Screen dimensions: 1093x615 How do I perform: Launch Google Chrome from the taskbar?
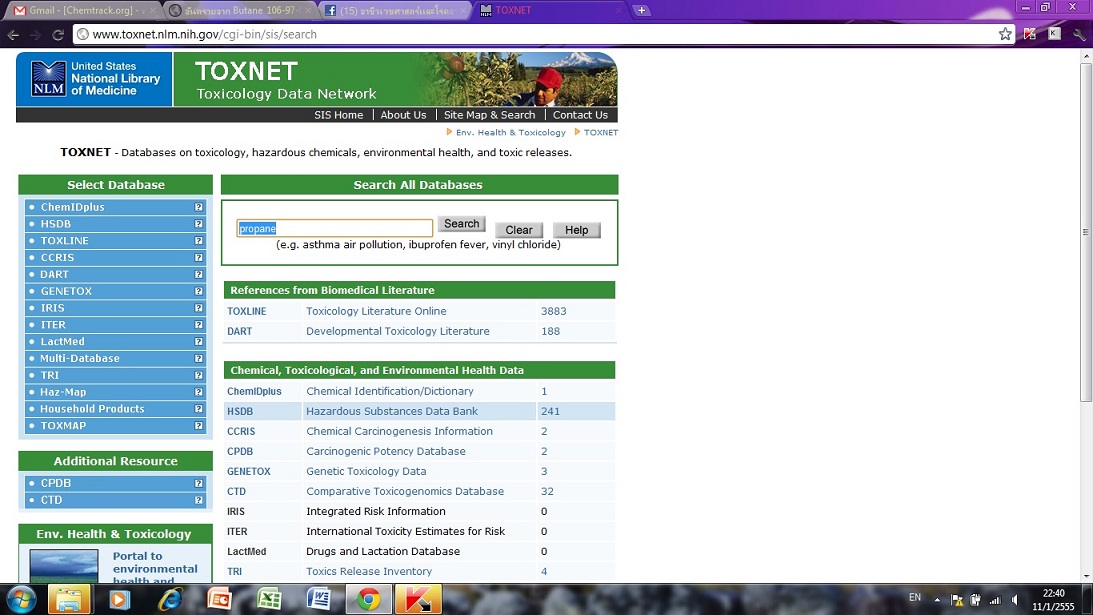click(369, 599)
